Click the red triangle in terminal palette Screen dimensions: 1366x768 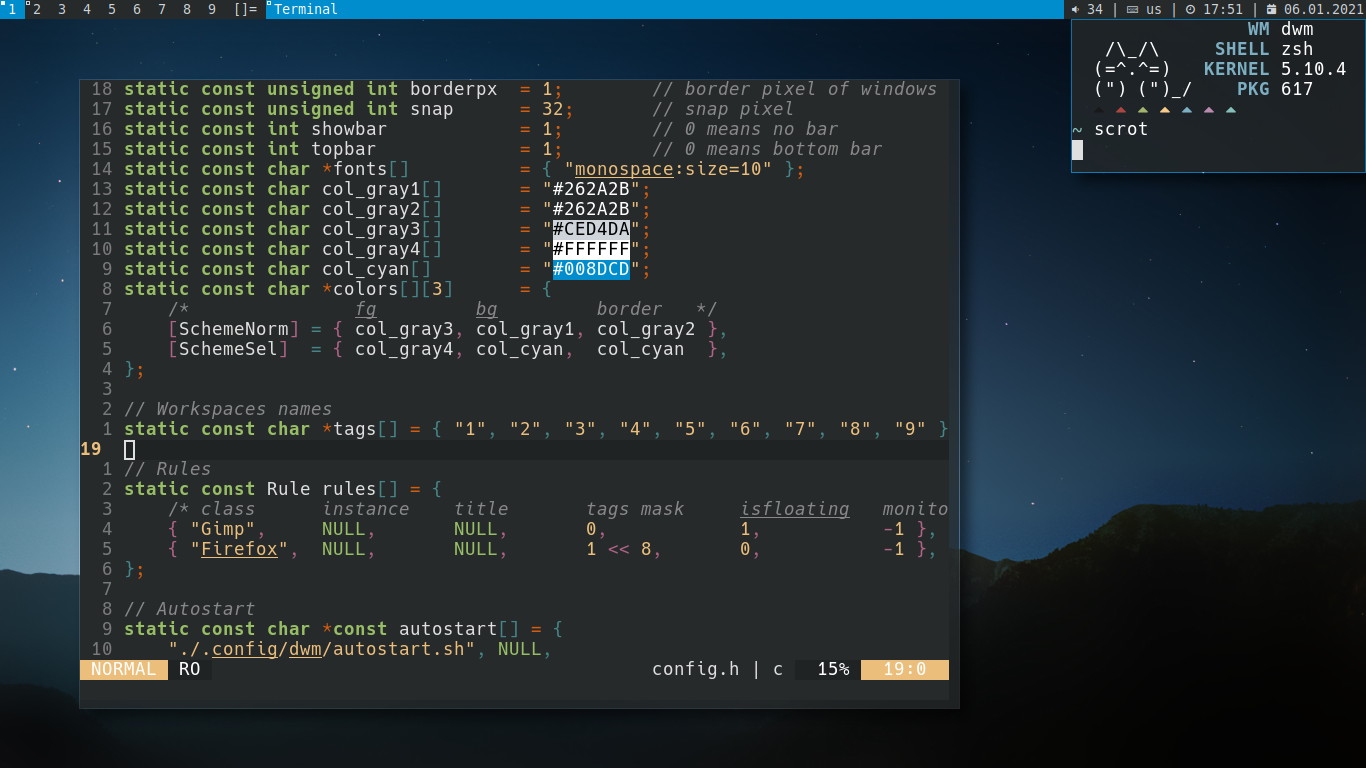(1121, 110)
